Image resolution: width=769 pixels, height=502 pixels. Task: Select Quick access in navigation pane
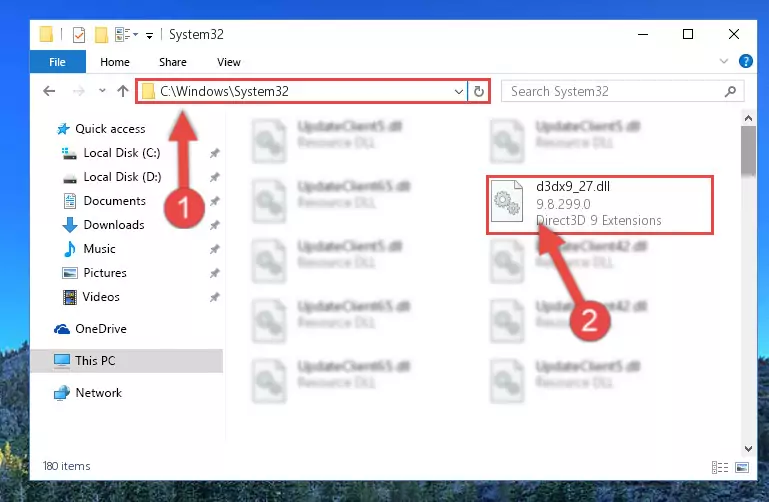pos(102,128)
